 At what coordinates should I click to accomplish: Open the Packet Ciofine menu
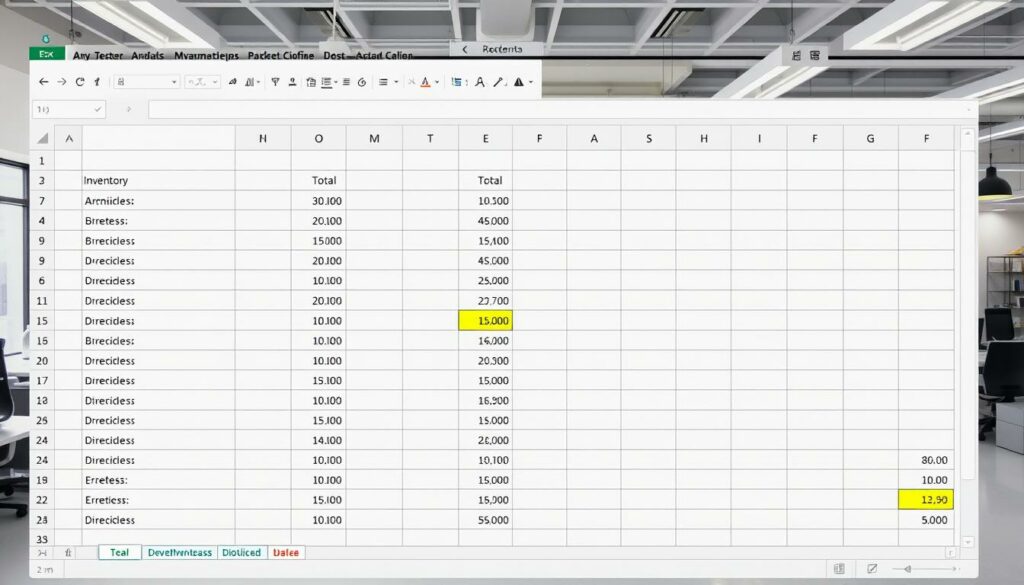(281, 55)
